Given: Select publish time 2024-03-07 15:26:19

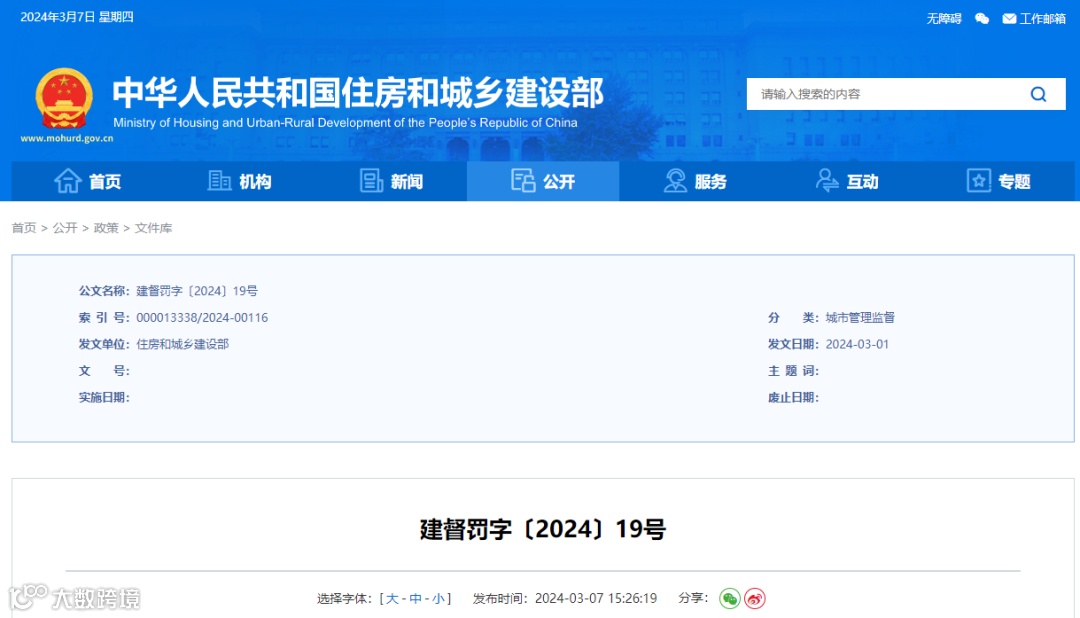Looking at the screenshot, I should (x=596, y=599).
